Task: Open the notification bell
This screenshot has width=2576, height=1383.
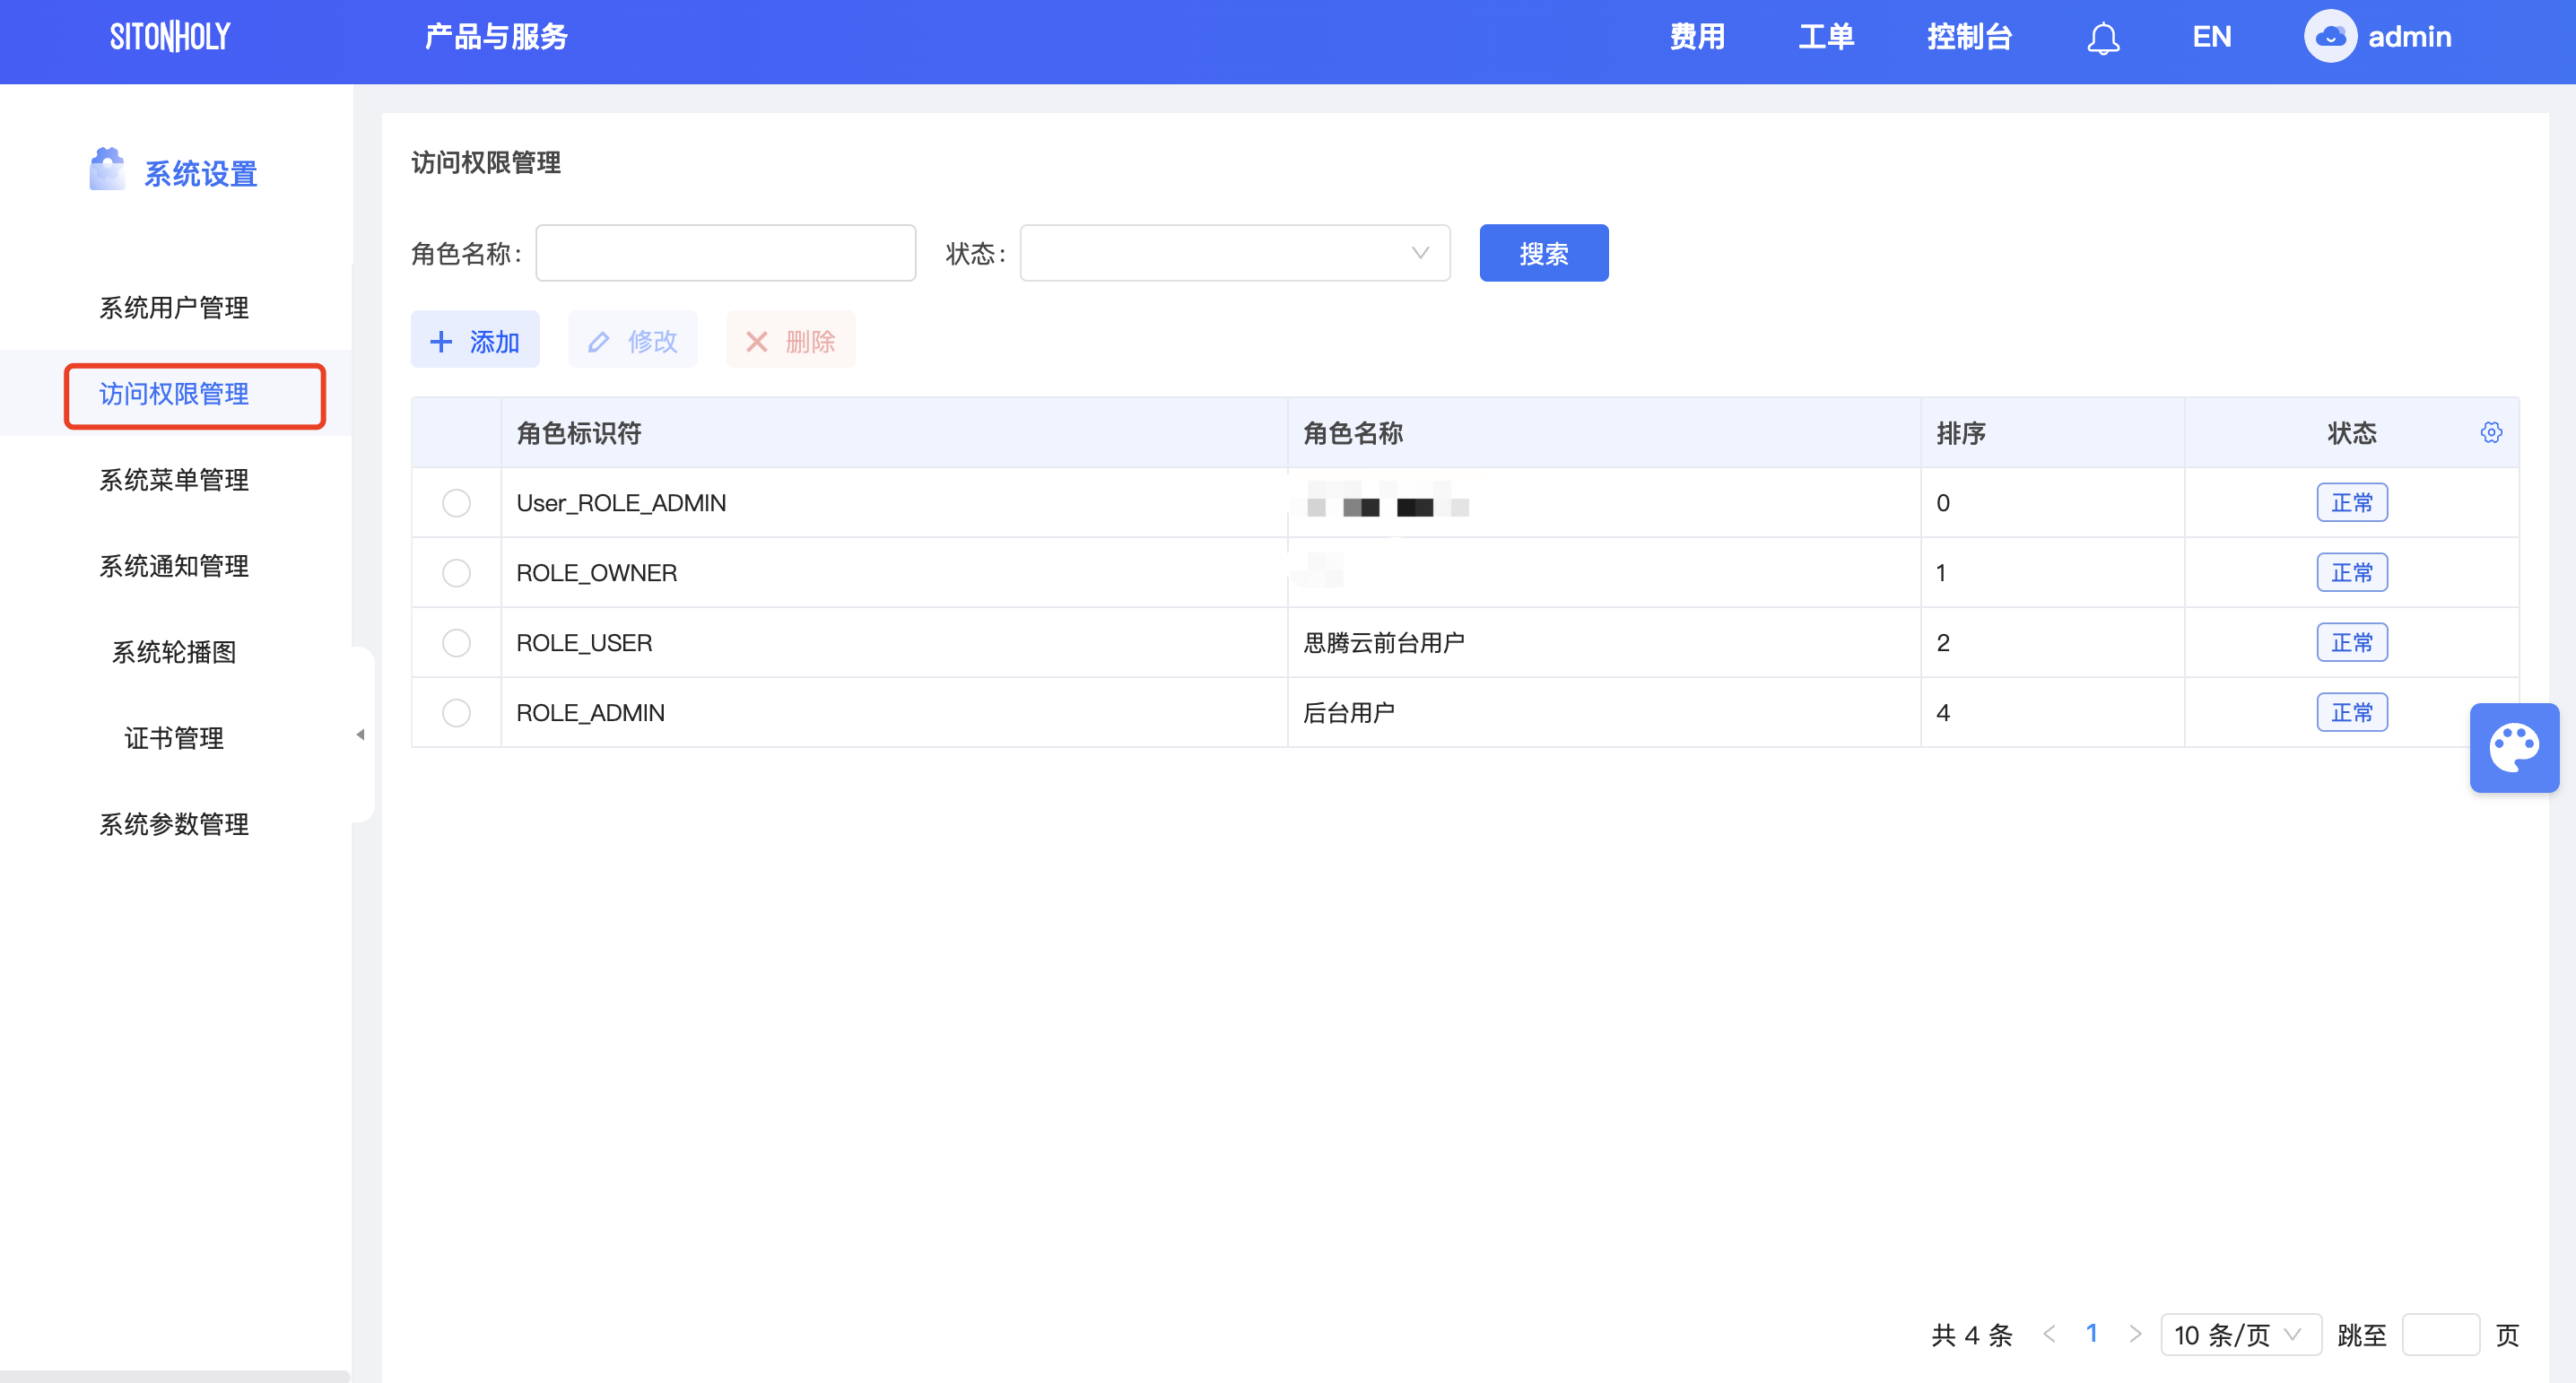Action: (2103, 38)
